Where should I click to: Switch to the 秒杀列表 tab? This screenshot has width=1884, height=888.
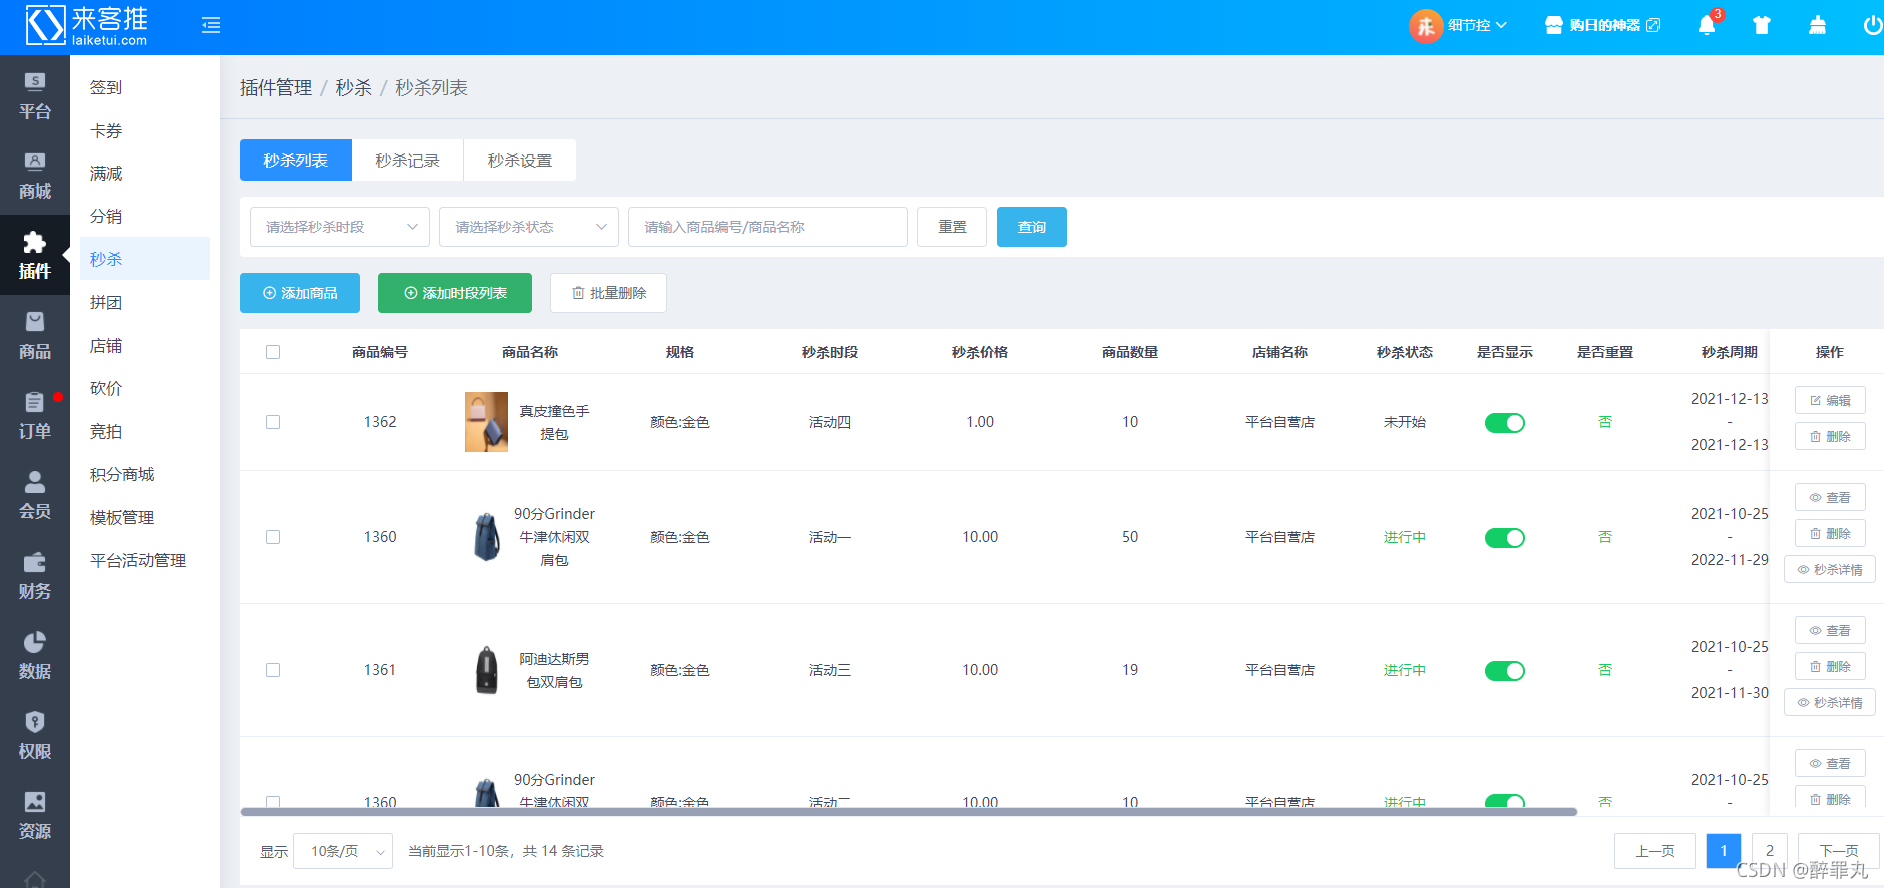pyautogui.click(x=296, y=160)
